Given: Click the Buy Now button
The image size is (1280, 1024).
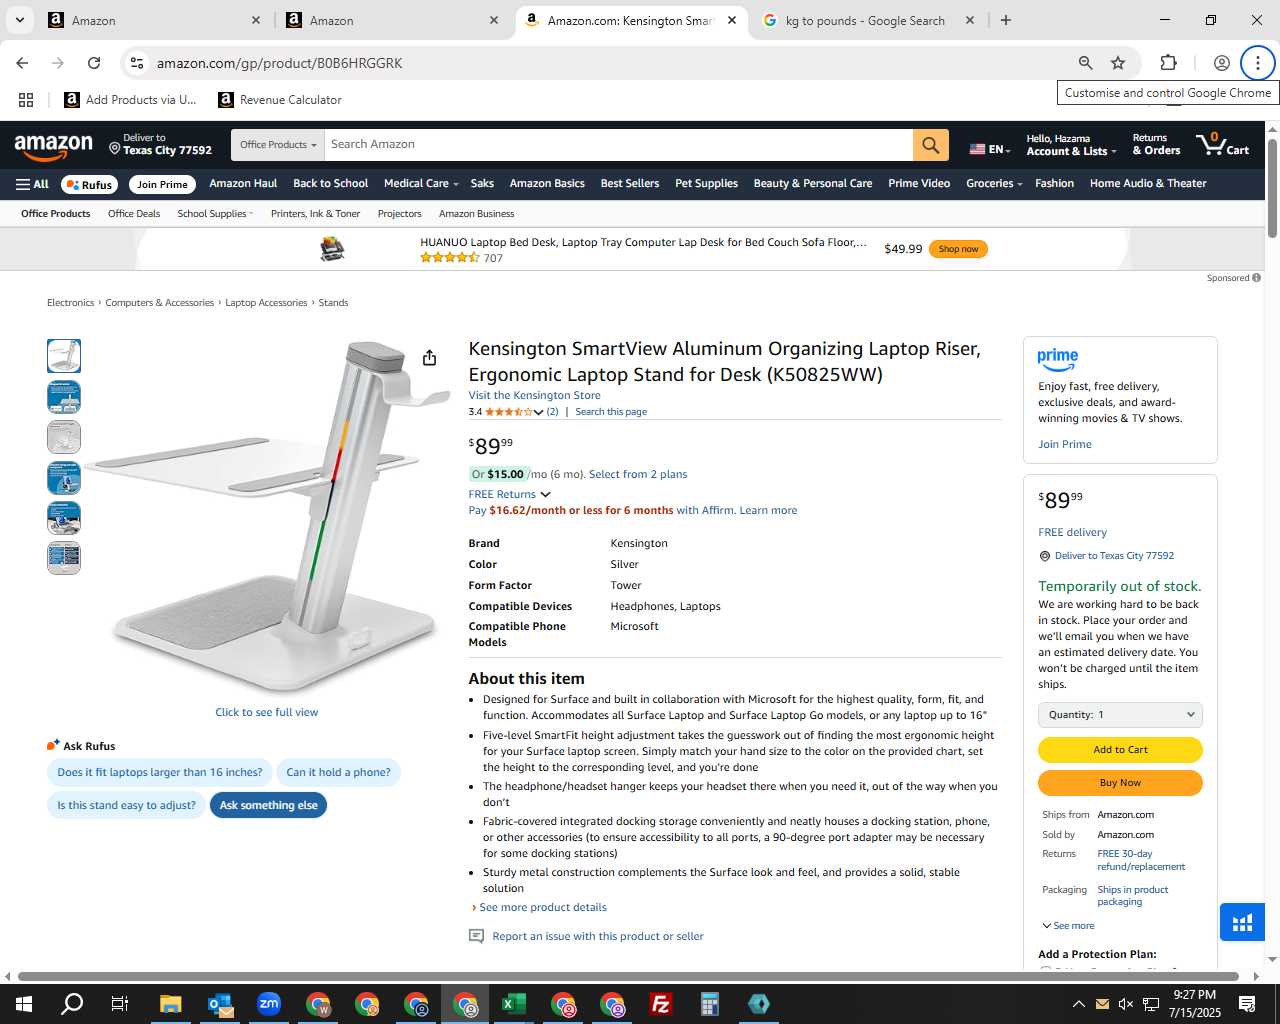Looking at the screenshot, I should pyautogui.click(x=1120, y=783).
